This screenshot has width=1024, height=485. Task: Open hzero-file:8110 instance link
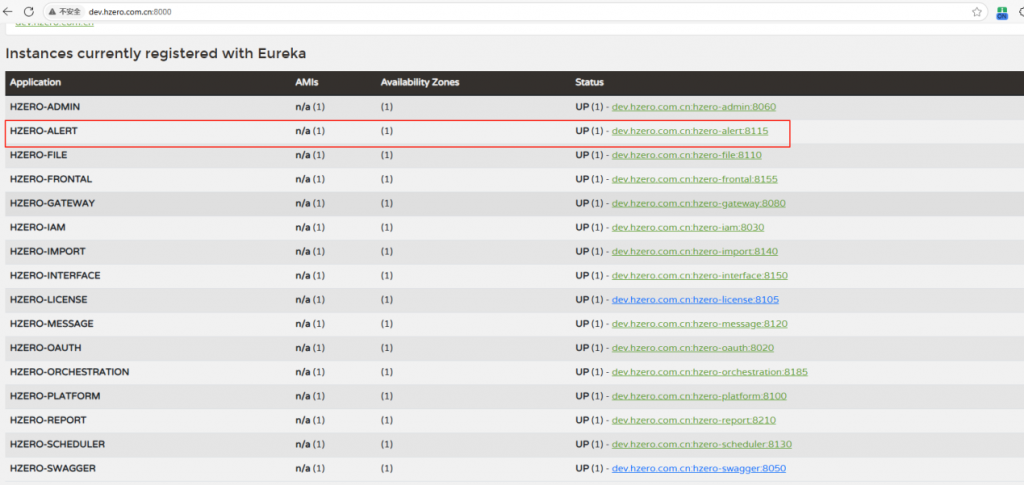[x=686, y=155]
